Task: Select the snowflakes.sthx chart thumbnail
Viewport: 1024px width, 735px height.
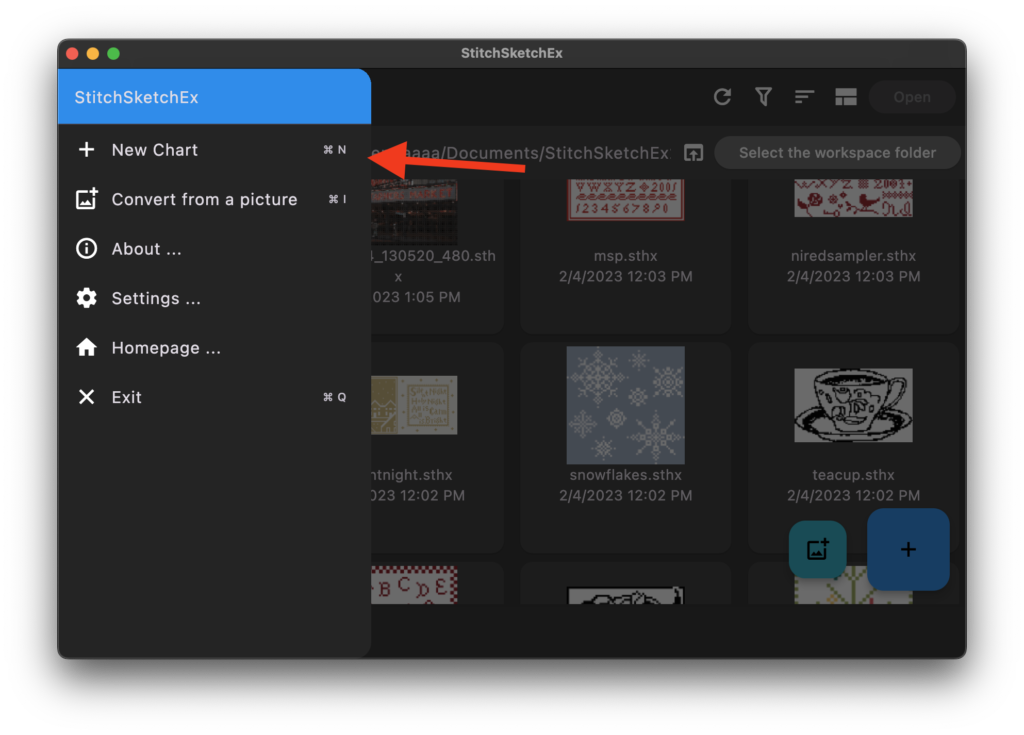Action: [625, 404]
